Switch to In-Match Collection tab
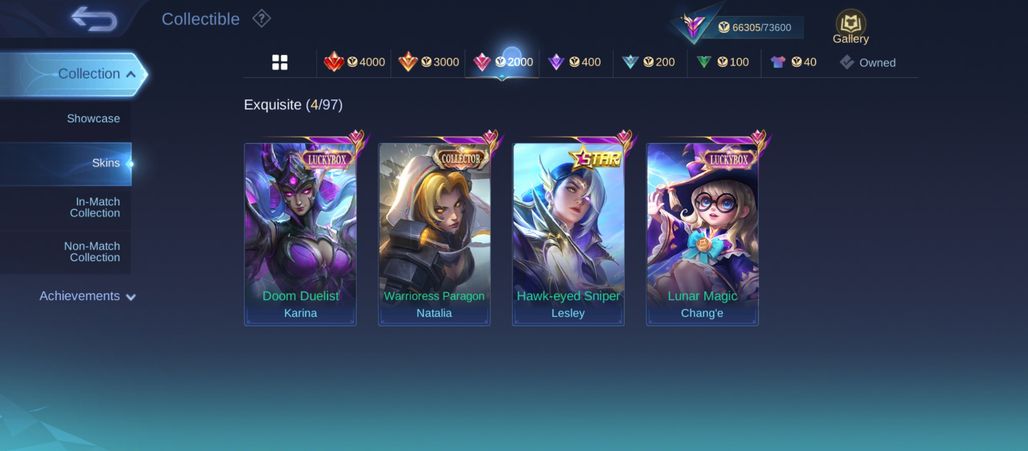The image size is (1028, 451). click(x=66, y=207)
